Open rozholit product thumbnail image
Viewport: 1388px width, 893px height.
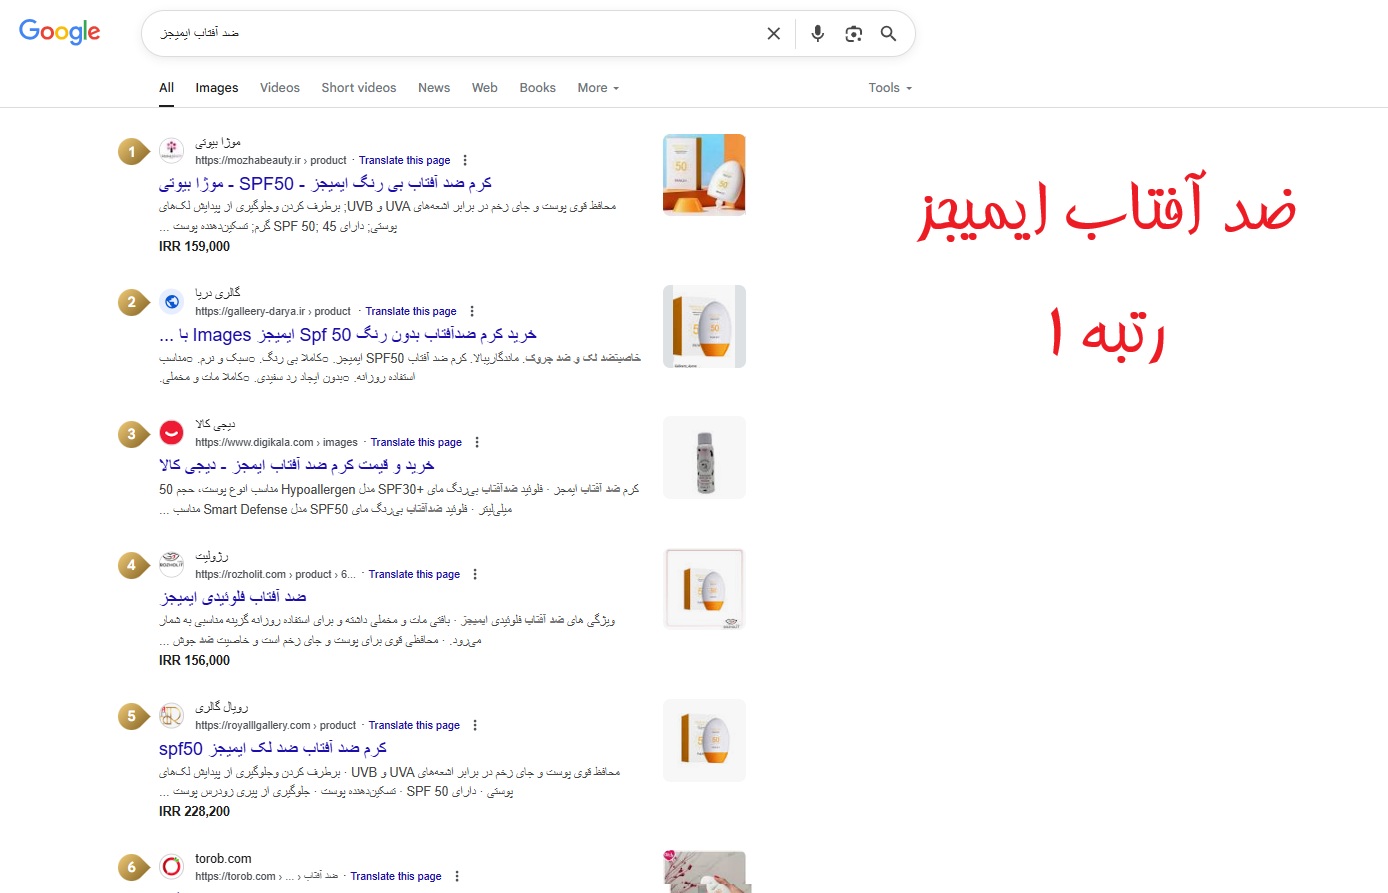[x=705, y=589]
